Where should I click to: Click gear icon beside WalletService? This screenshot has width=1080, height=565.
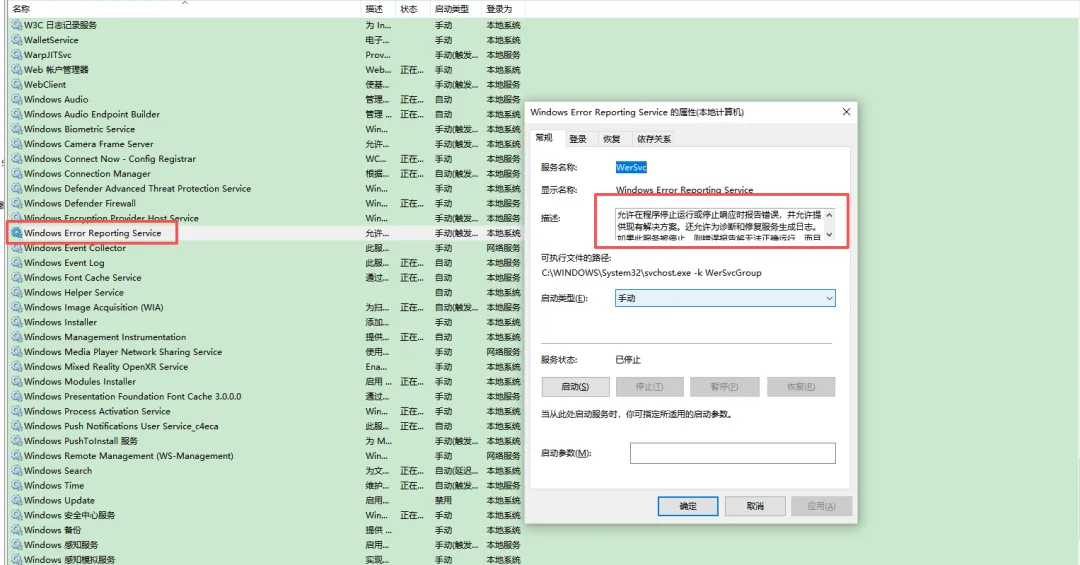coord(17,40)
